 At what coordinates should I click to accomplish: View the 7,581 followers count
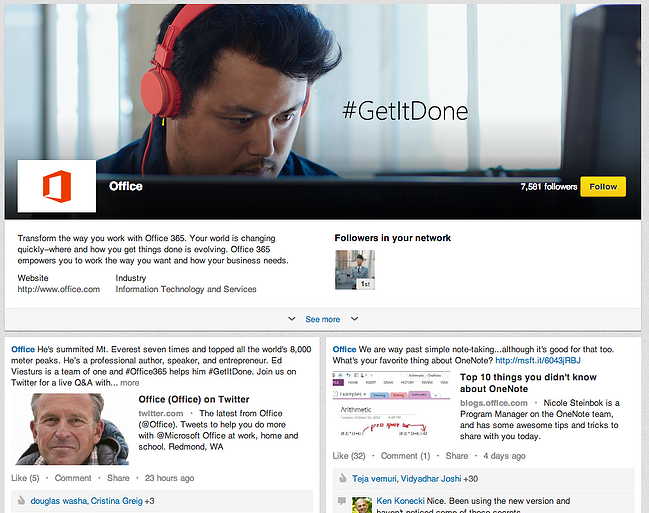tap(550, 187)
